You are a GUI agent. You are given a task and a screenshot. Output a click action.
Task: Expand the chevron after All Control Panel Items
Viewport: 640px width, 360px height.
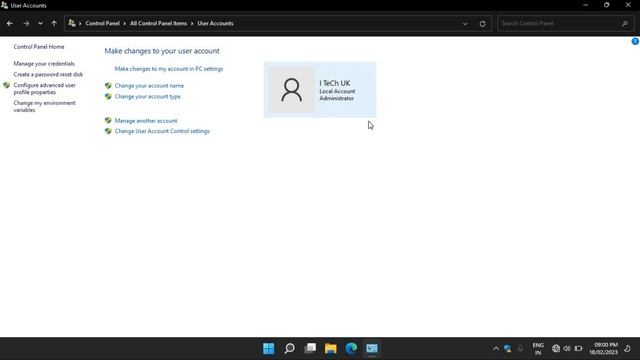click(x=192, y=24)
